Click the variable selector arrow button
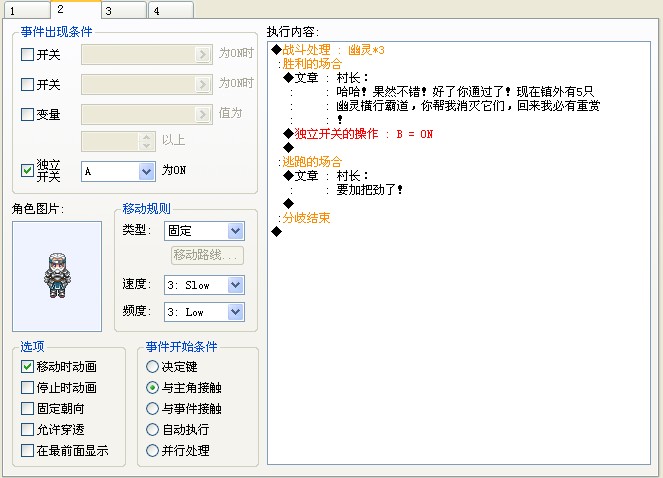 pos(203,114)
